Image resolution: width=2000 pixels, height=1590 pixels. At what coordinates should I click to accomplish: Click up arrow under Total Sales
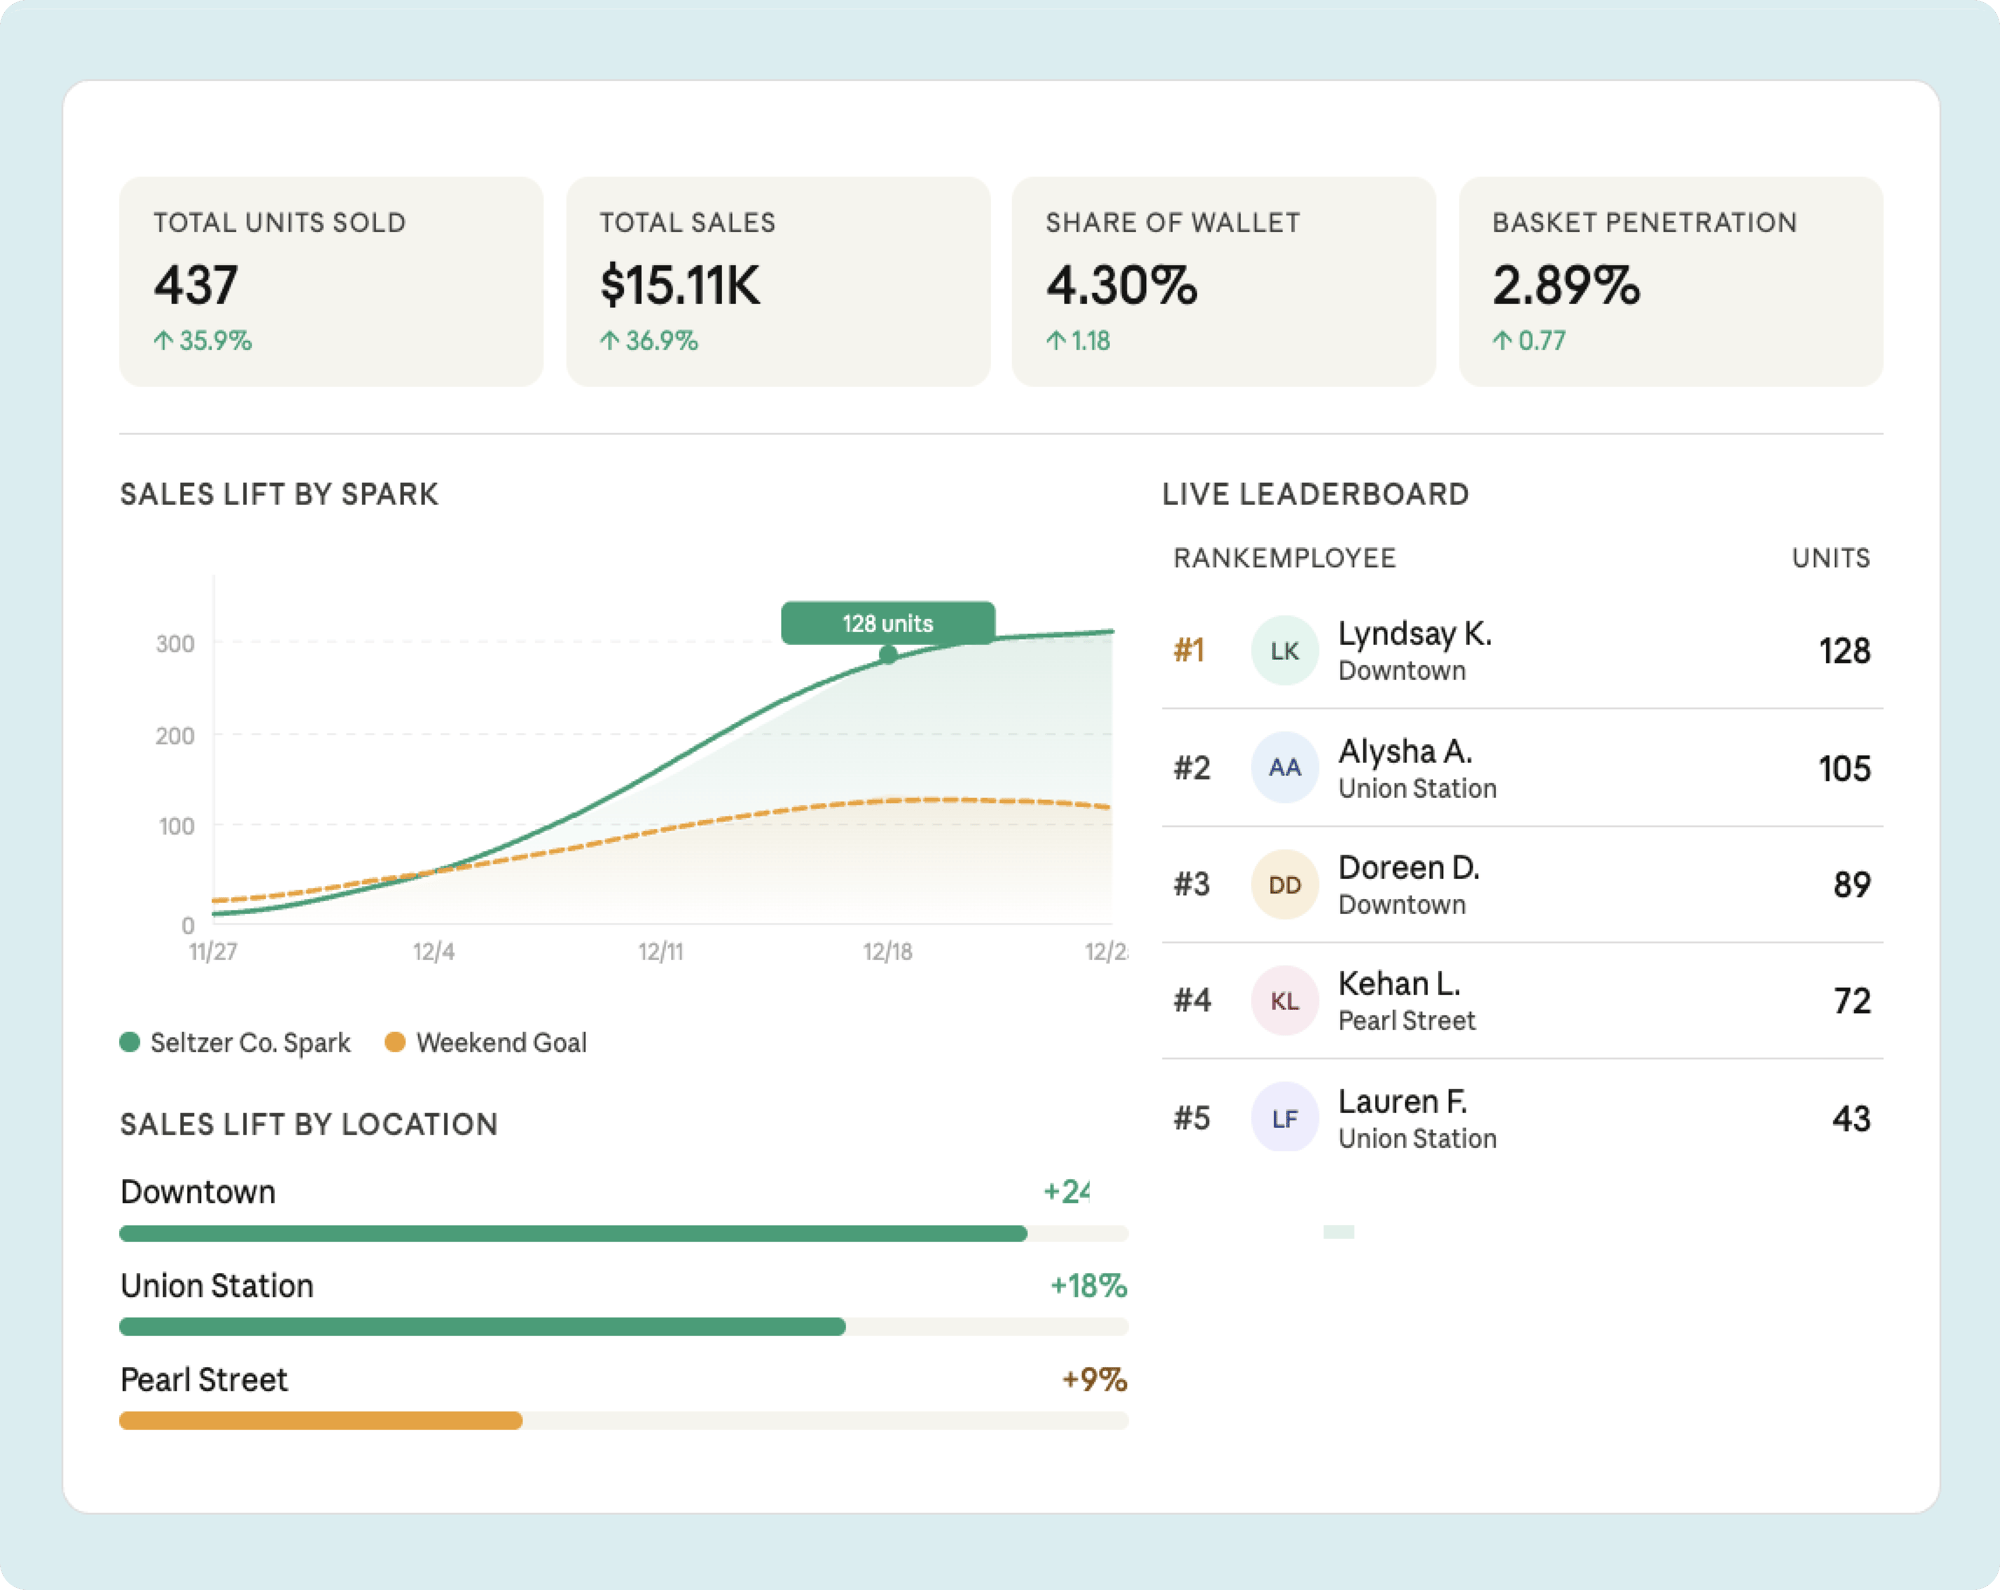[x=610, y=341]
